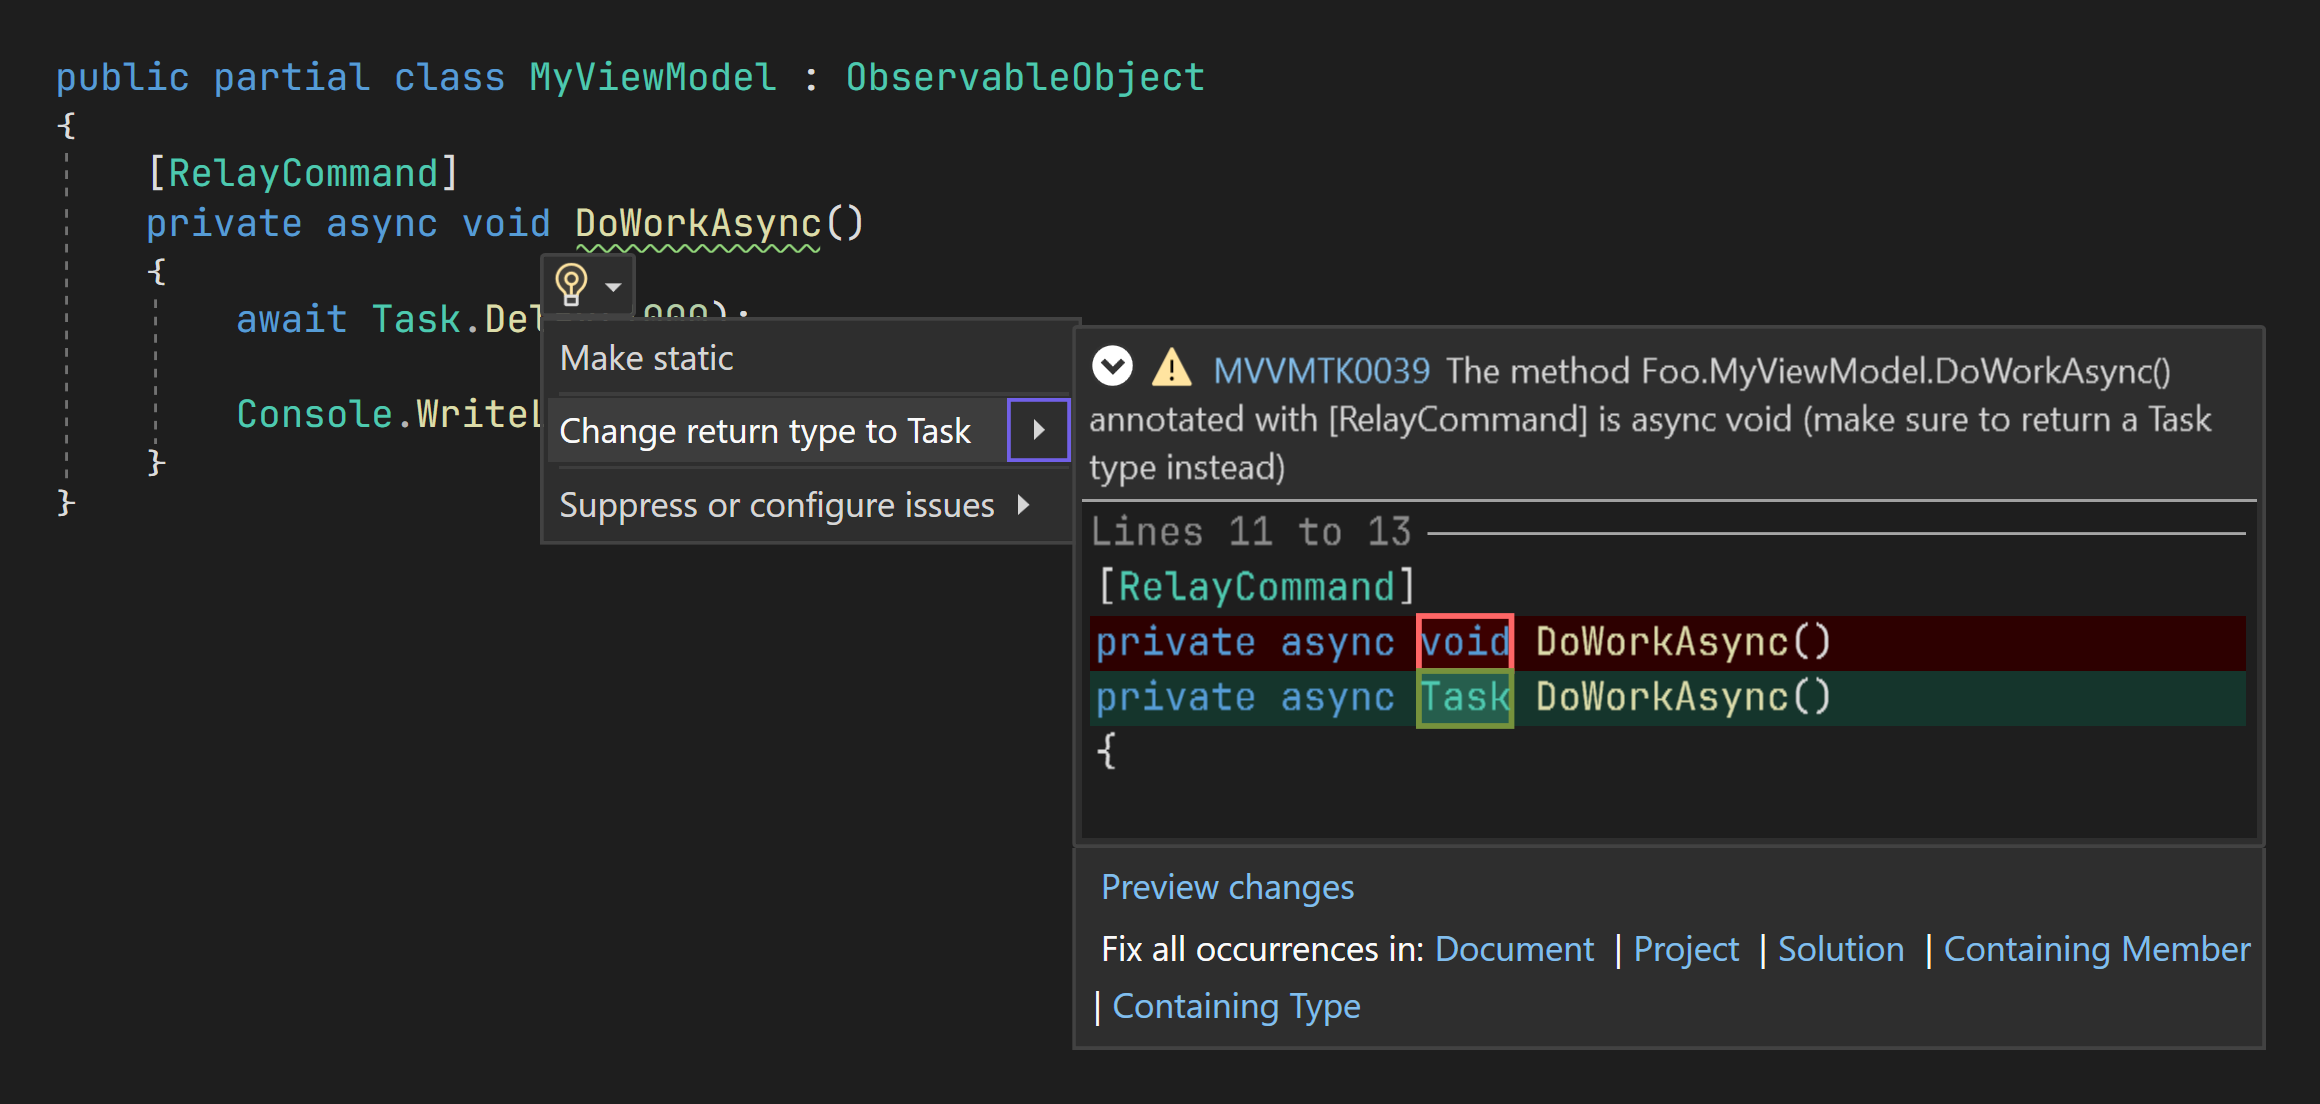Select the highlighted Task keyword in the diff

(1464, 697)
